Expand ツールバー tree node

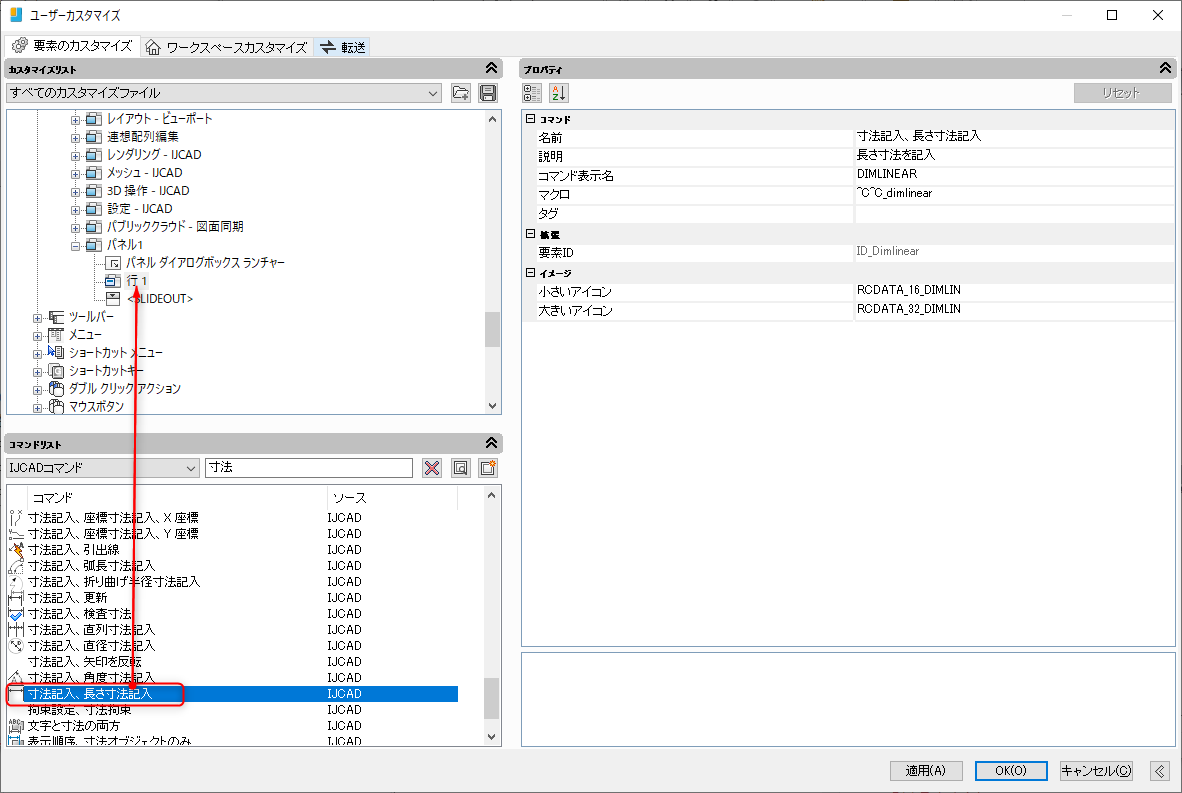38,318
